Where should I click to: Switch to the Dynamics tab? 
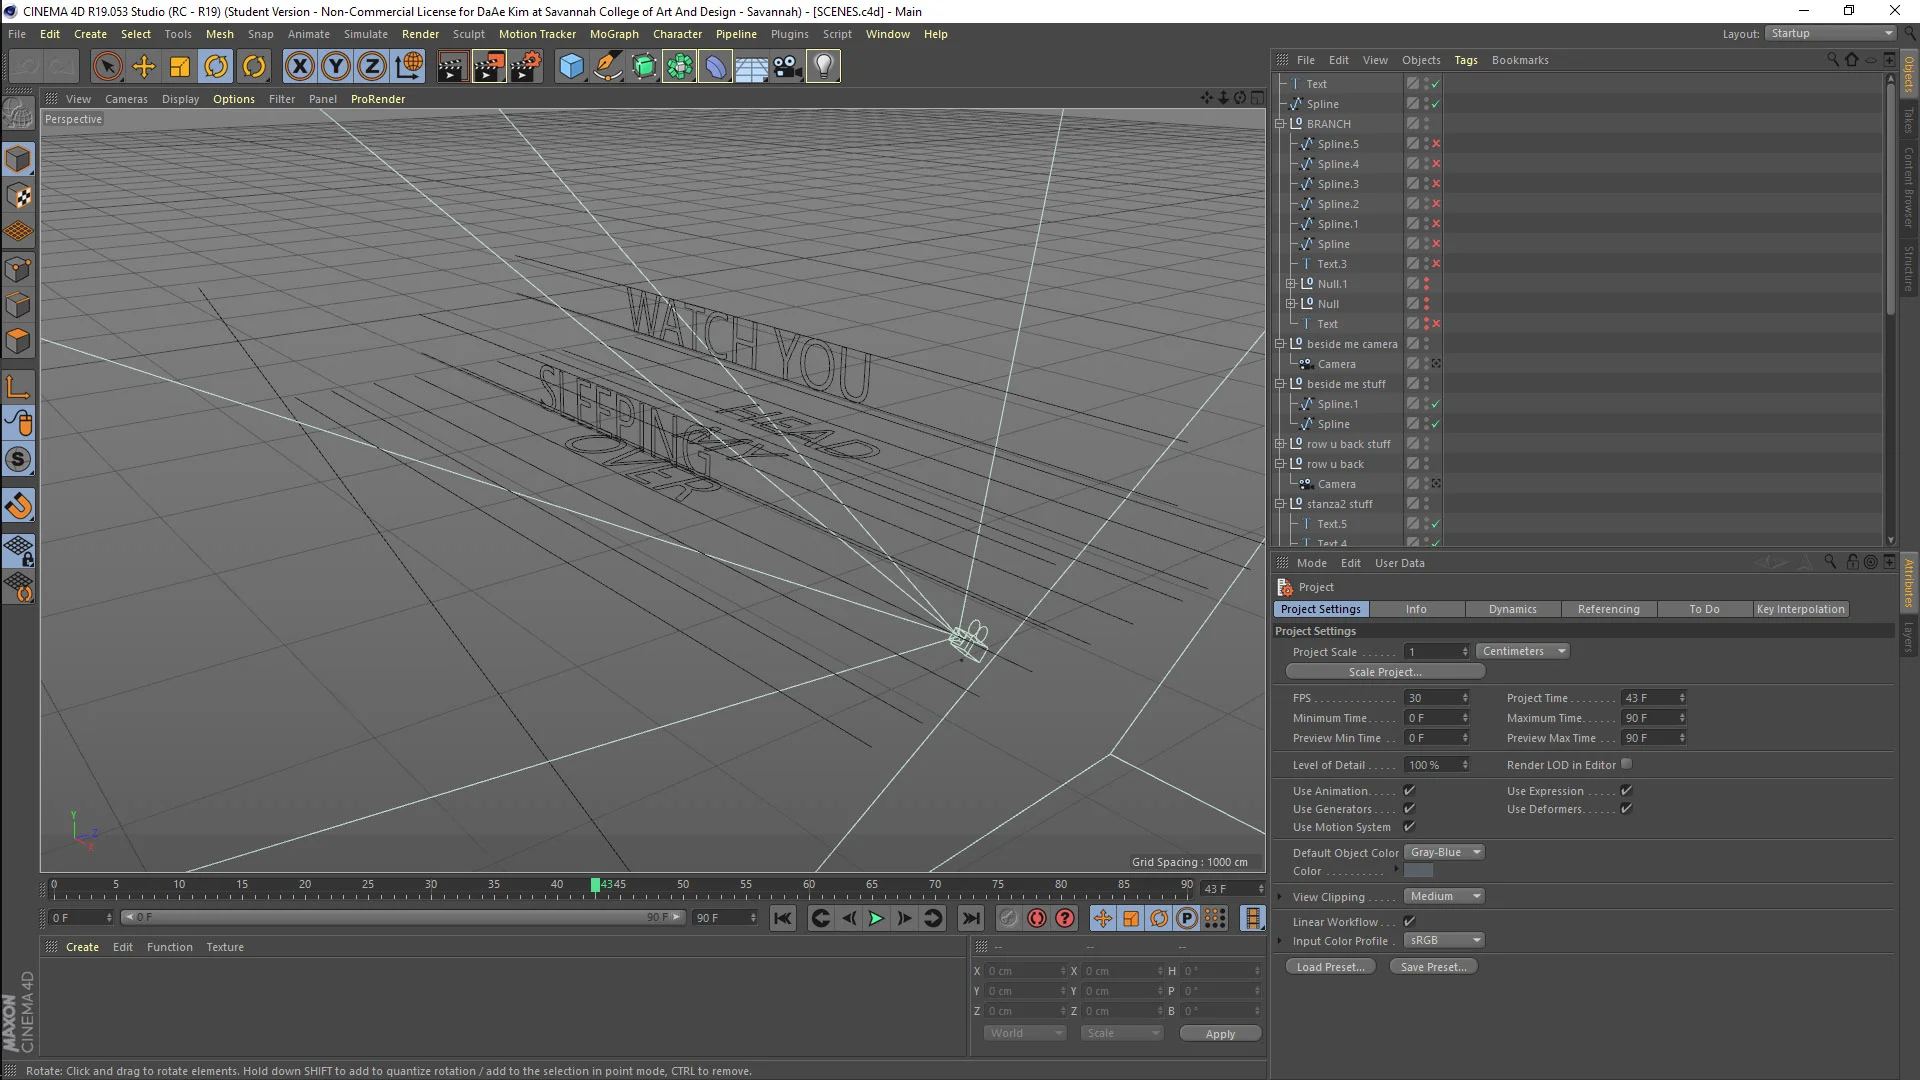tap(1512, 609)
